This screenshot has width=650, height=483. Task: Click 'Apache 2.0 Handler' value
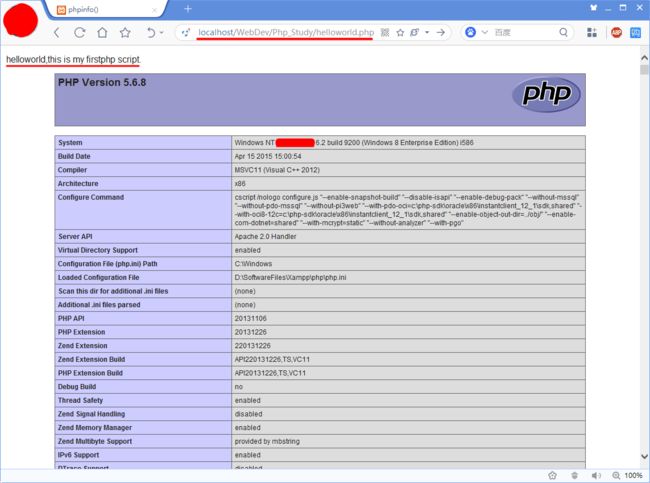coord(265,236)
